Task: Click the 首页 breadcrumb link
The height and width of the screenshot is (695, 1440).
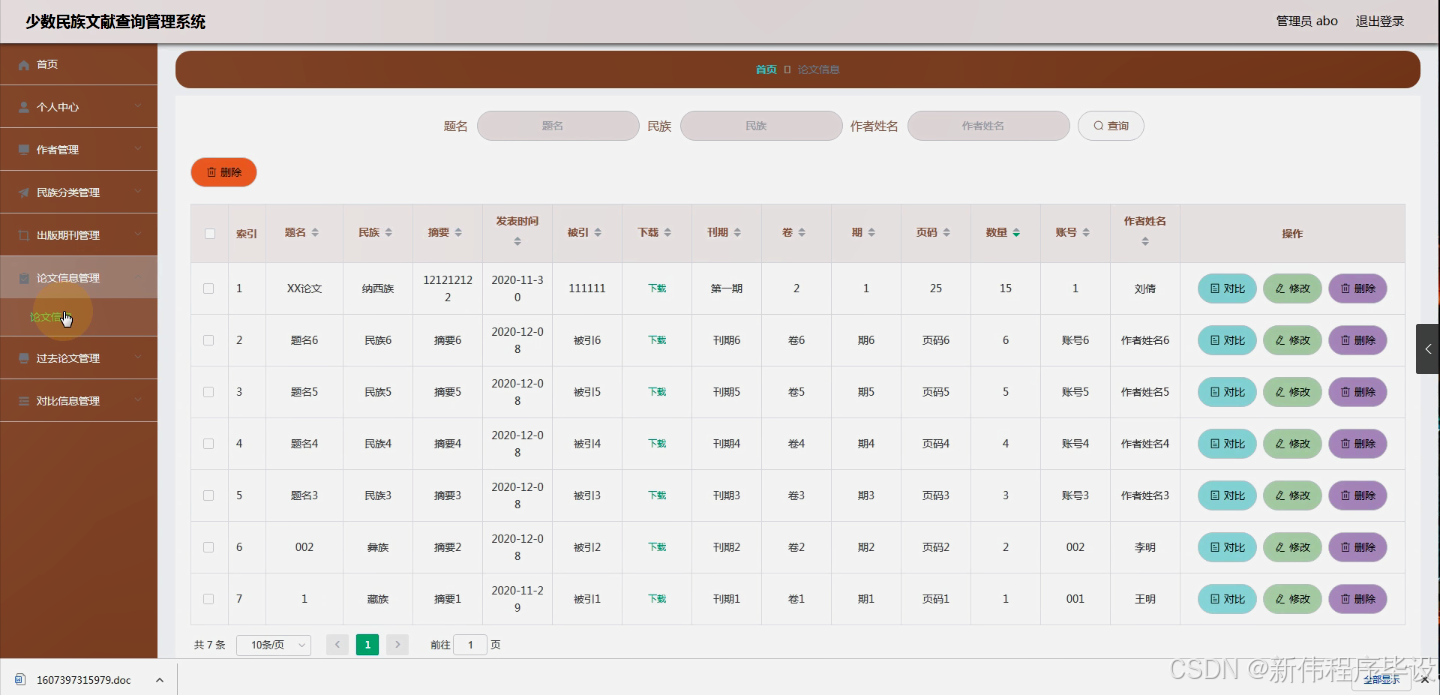Action: pyautogui.click(x=766, y=70)
